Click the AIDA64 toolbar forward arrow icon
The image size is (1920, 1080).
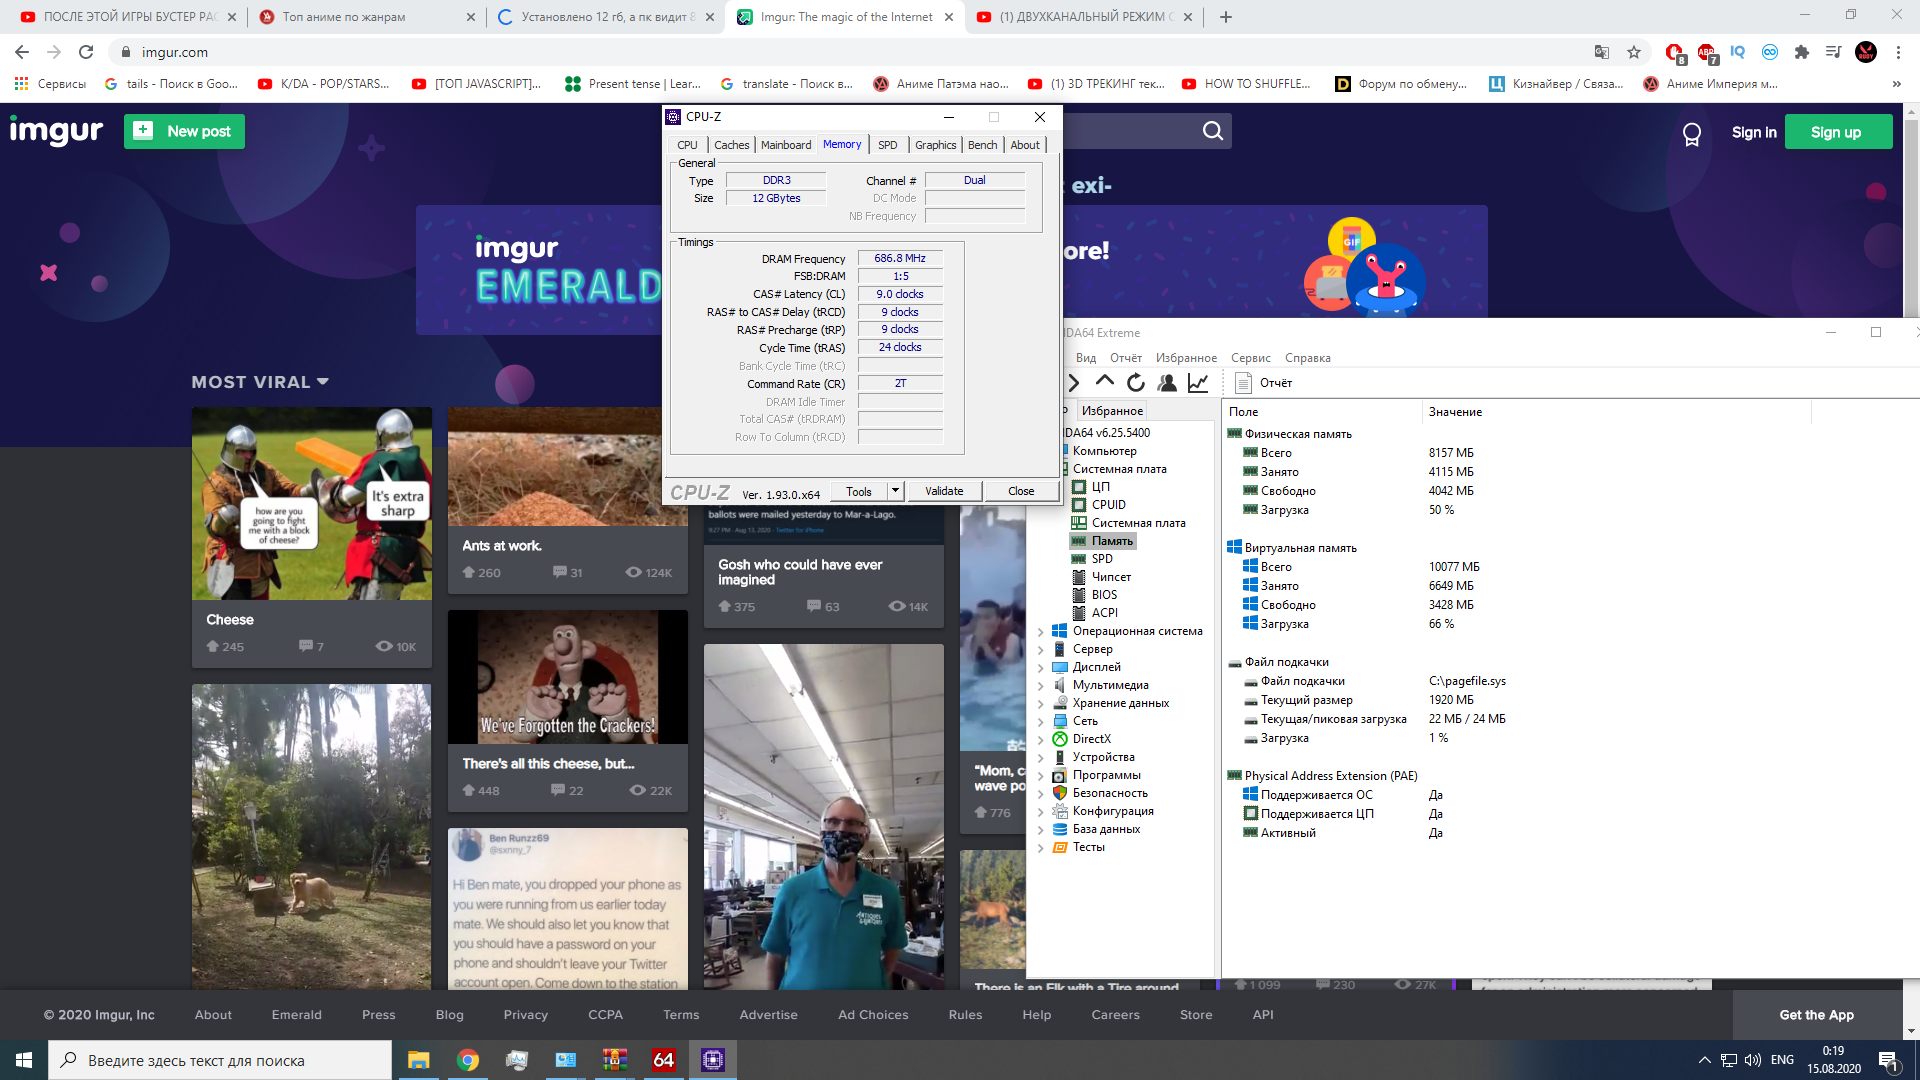1074,383
